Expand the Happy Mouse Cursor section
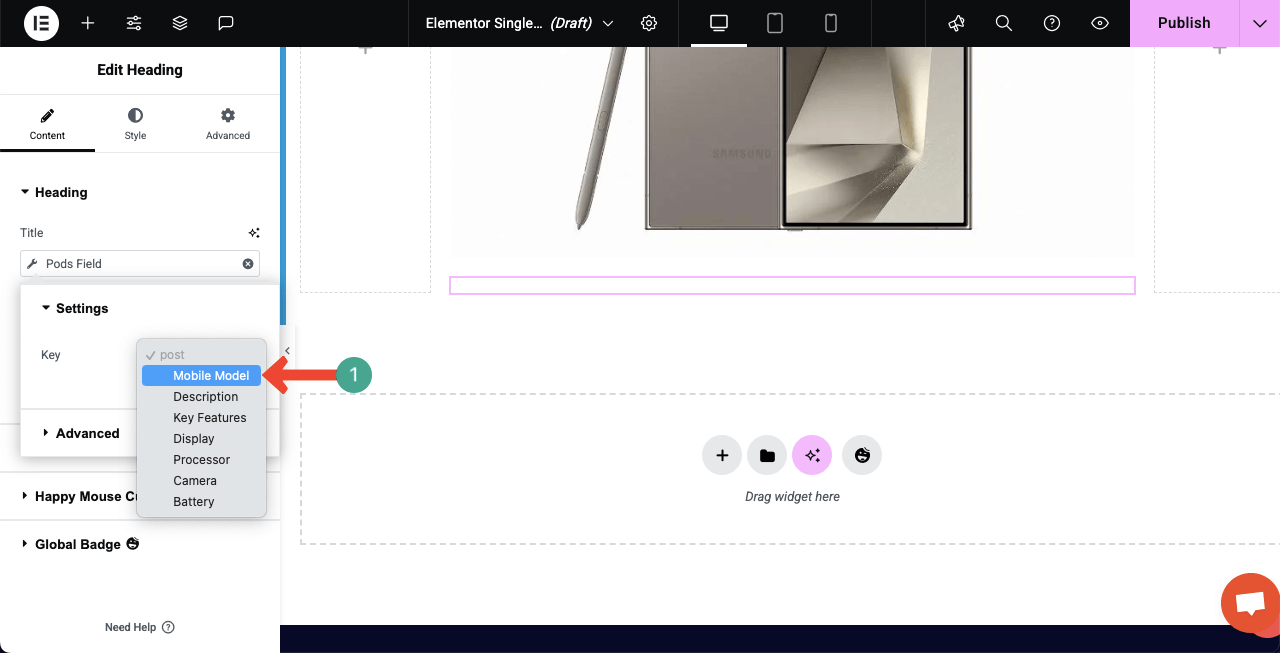 (x=79, y=496)
